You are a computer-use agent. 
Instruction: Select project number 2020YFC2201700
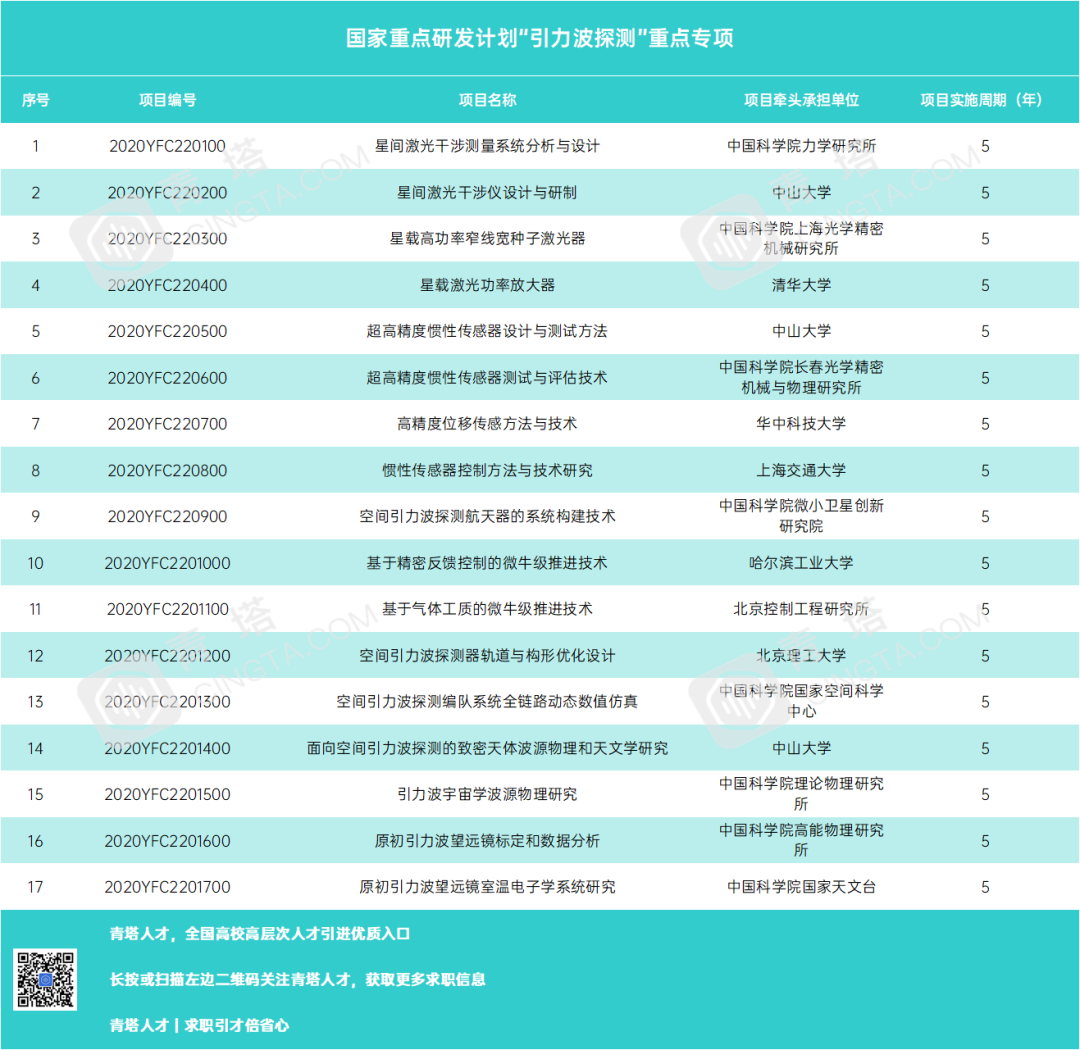pos(167,887)
